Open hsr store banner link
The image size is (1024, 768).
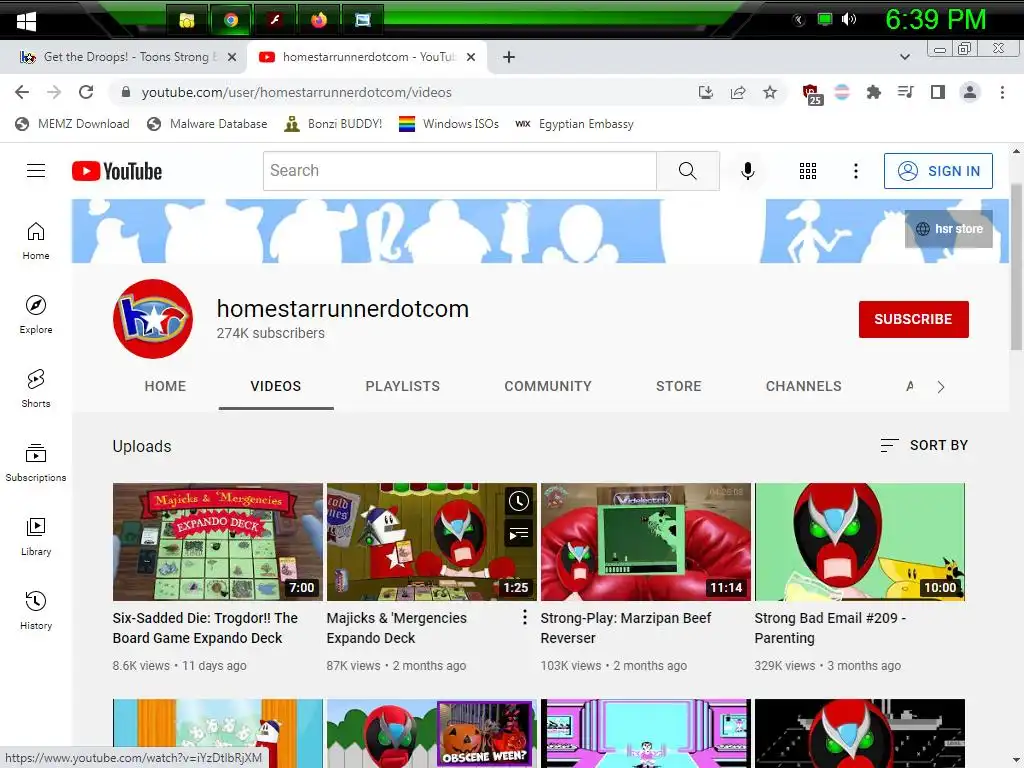pos(949,229)
